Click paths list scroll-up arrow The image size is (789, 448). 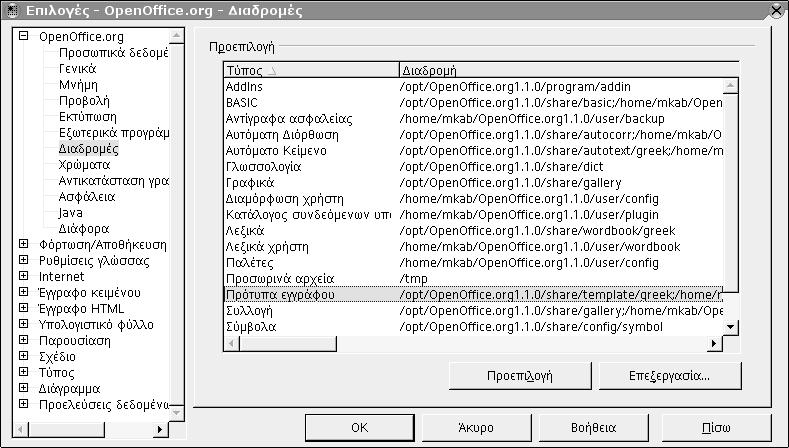click(730, 86)
